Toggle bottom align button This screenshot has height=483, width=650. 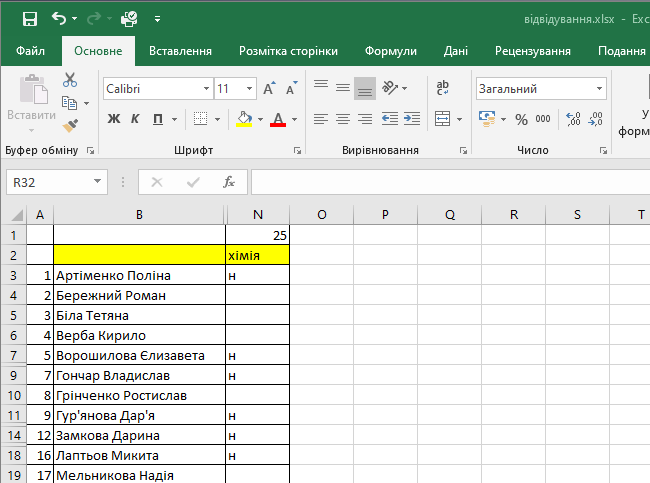[x=365, y=88]
